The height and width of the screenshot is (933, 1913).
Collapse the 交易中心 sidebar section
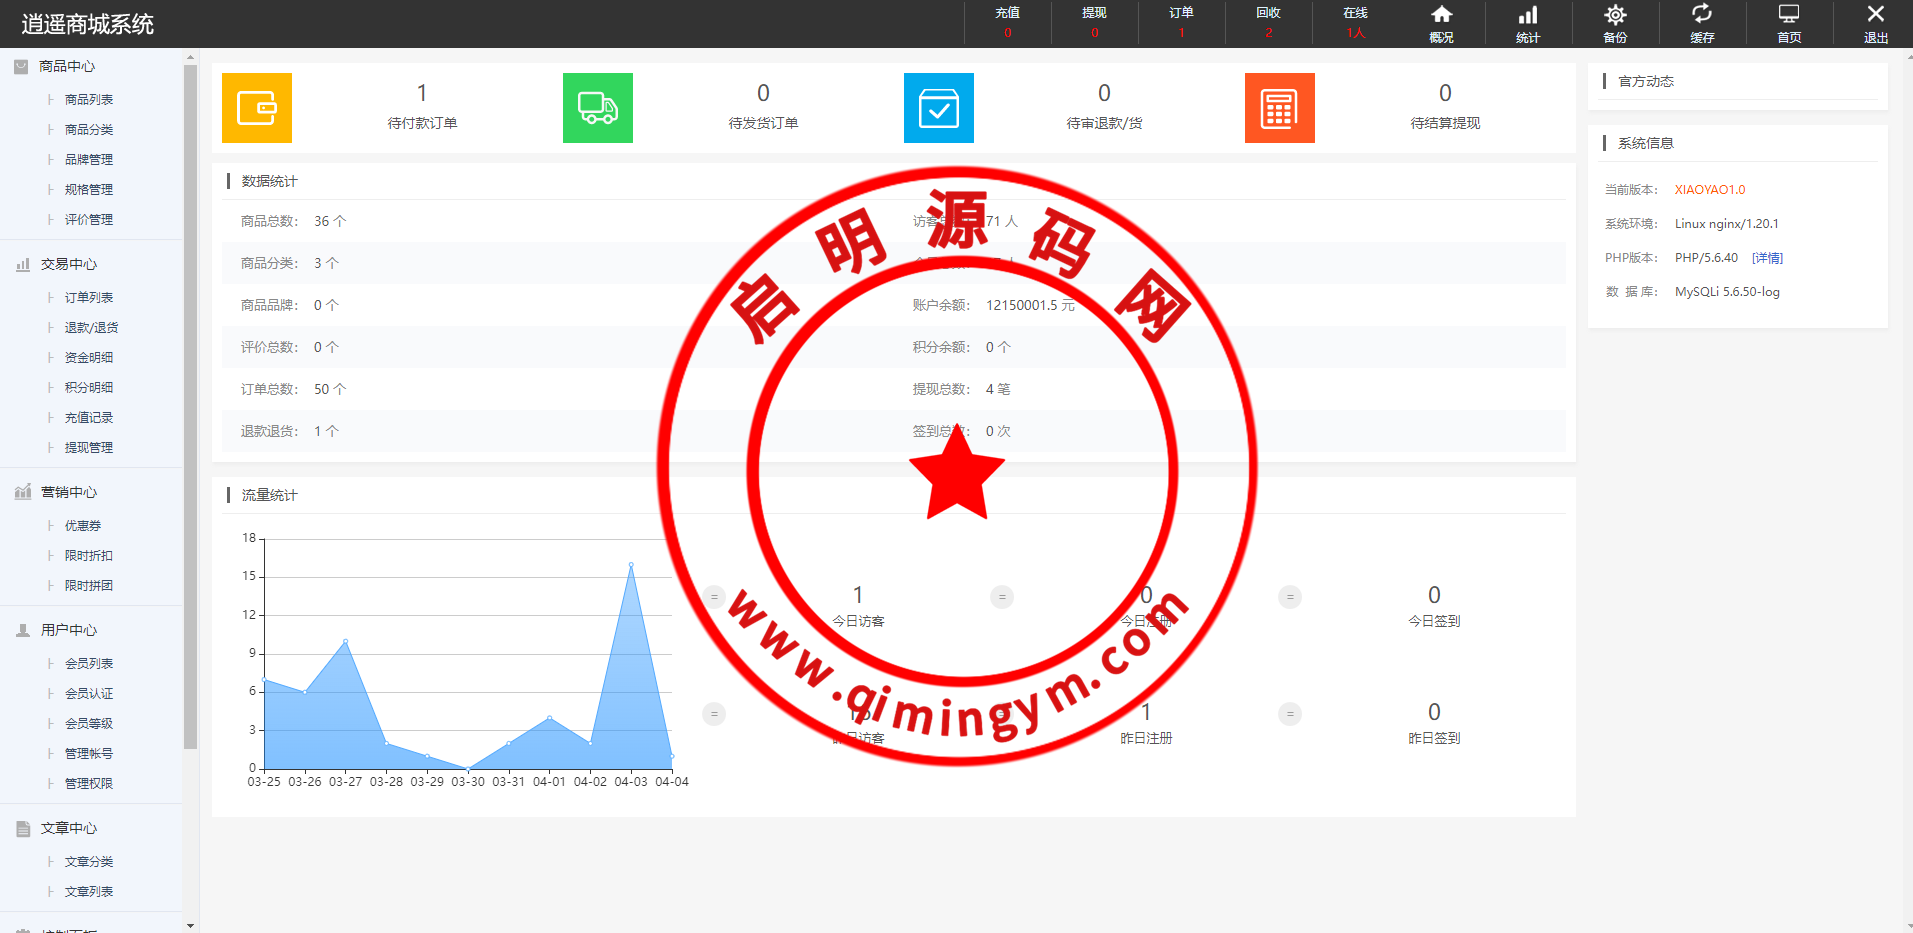pyautogui.click(x=68, y=264)
